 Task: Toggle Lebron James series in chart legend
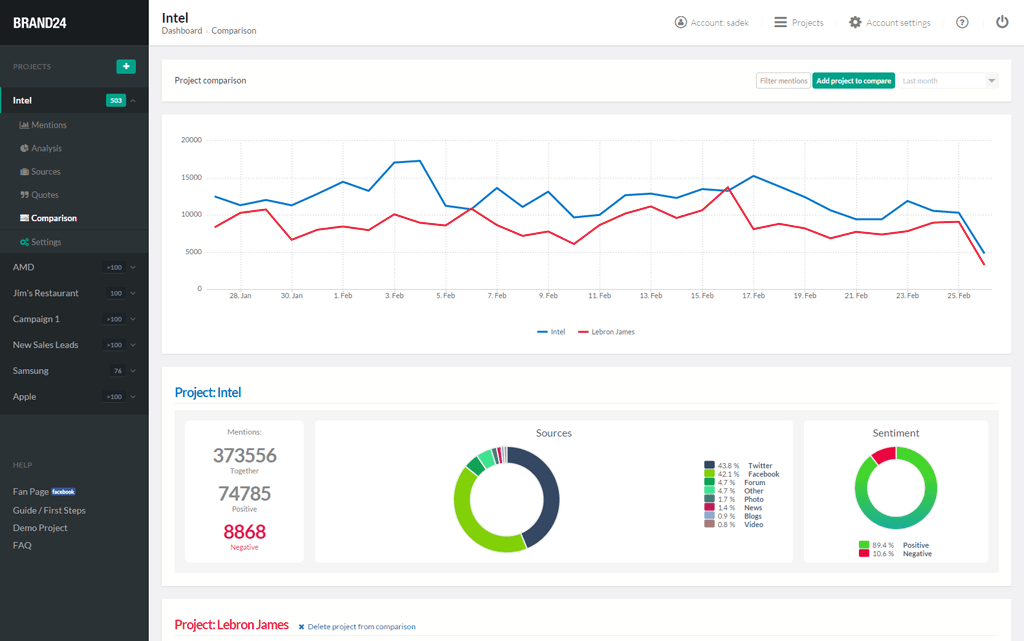click(x=606, y=332)
